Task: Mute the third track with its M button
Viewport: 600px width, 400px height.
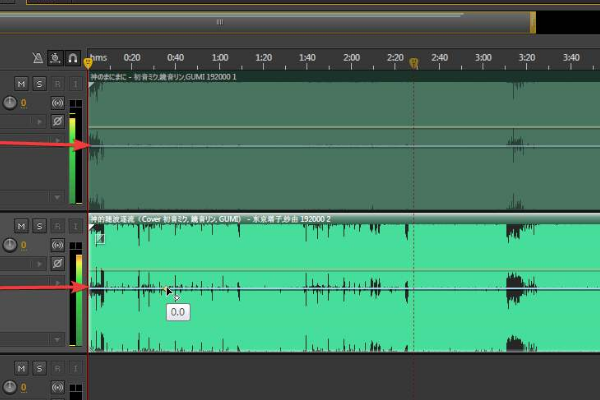Action: coord(21,368)
